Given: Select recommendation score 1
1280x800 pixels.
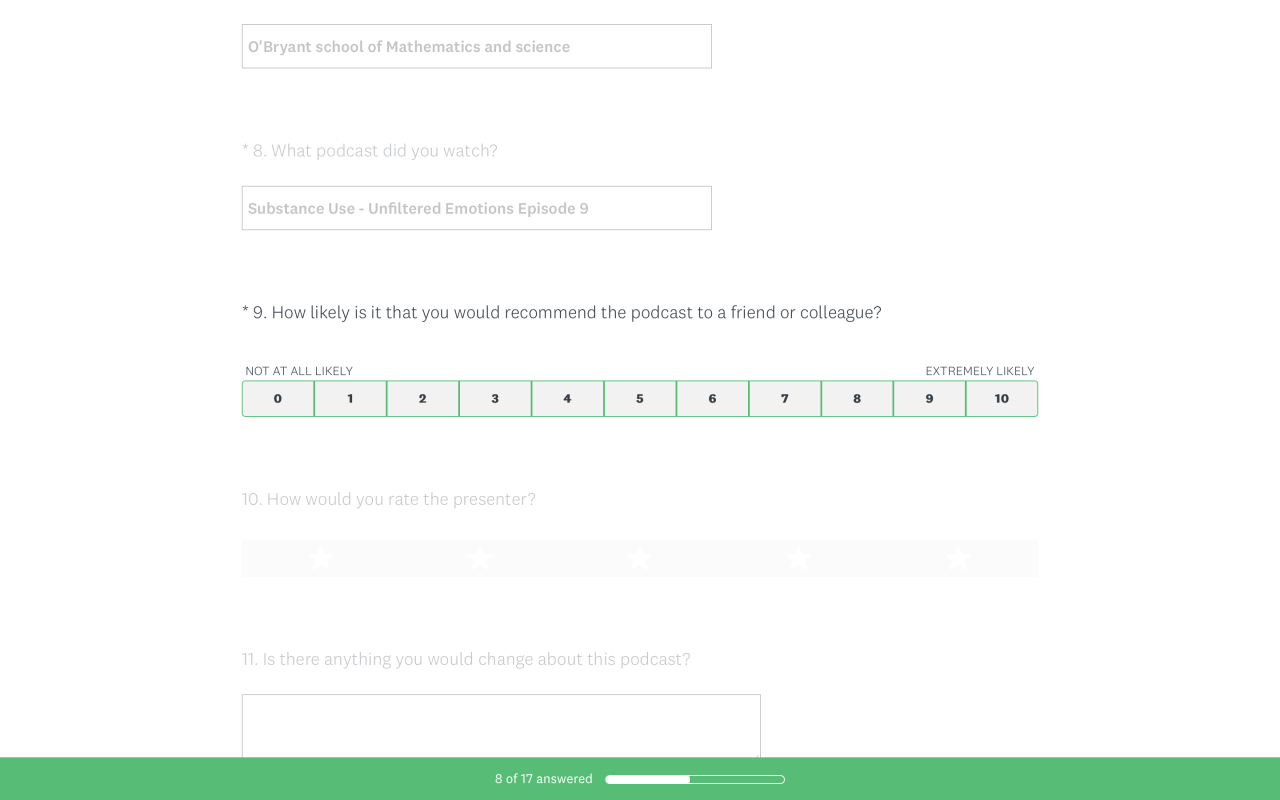Looking at the screenshot, I should [350, 399].
